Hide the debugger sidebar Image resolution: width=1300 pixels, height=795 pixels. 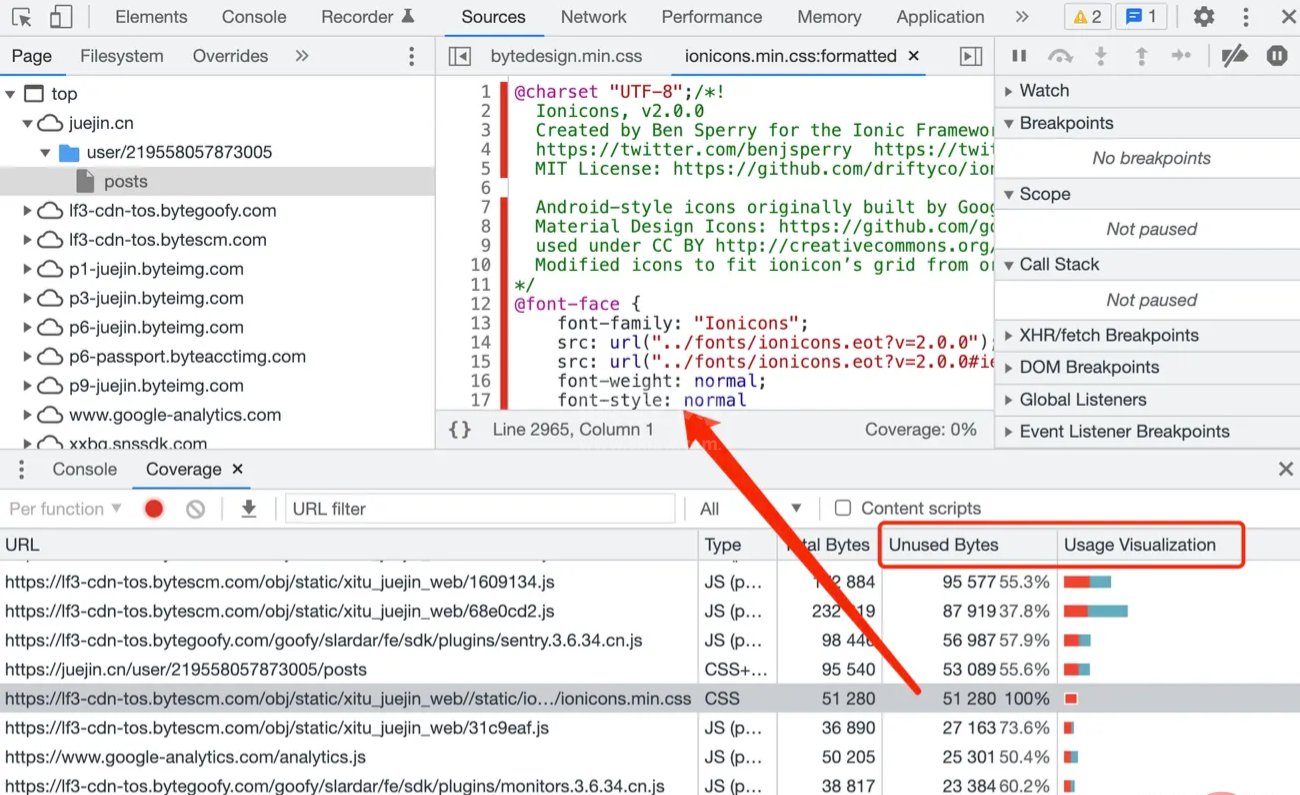tap(970, 56)
